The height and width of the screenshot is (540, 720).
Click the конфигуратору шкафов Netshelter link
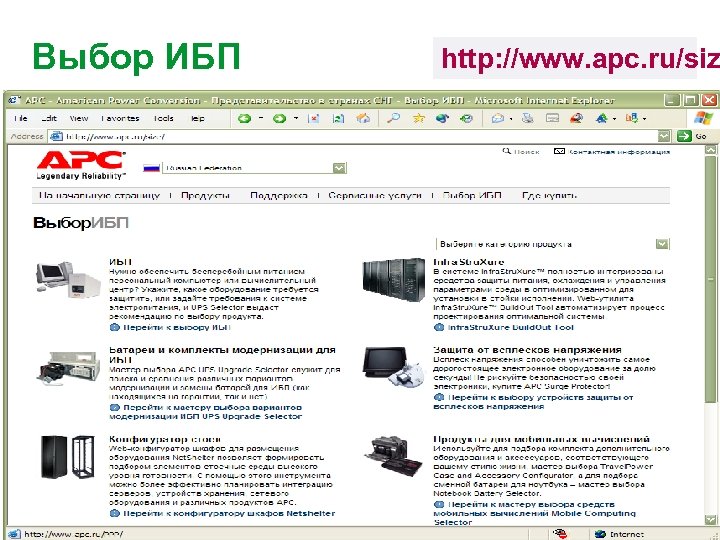[x=229, y=513]
